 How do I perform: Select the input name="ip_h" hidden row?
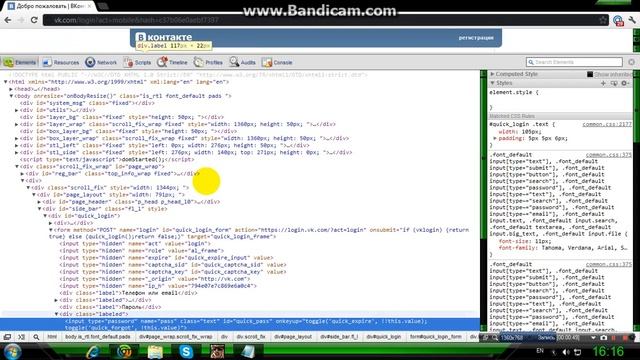point(158,286)
